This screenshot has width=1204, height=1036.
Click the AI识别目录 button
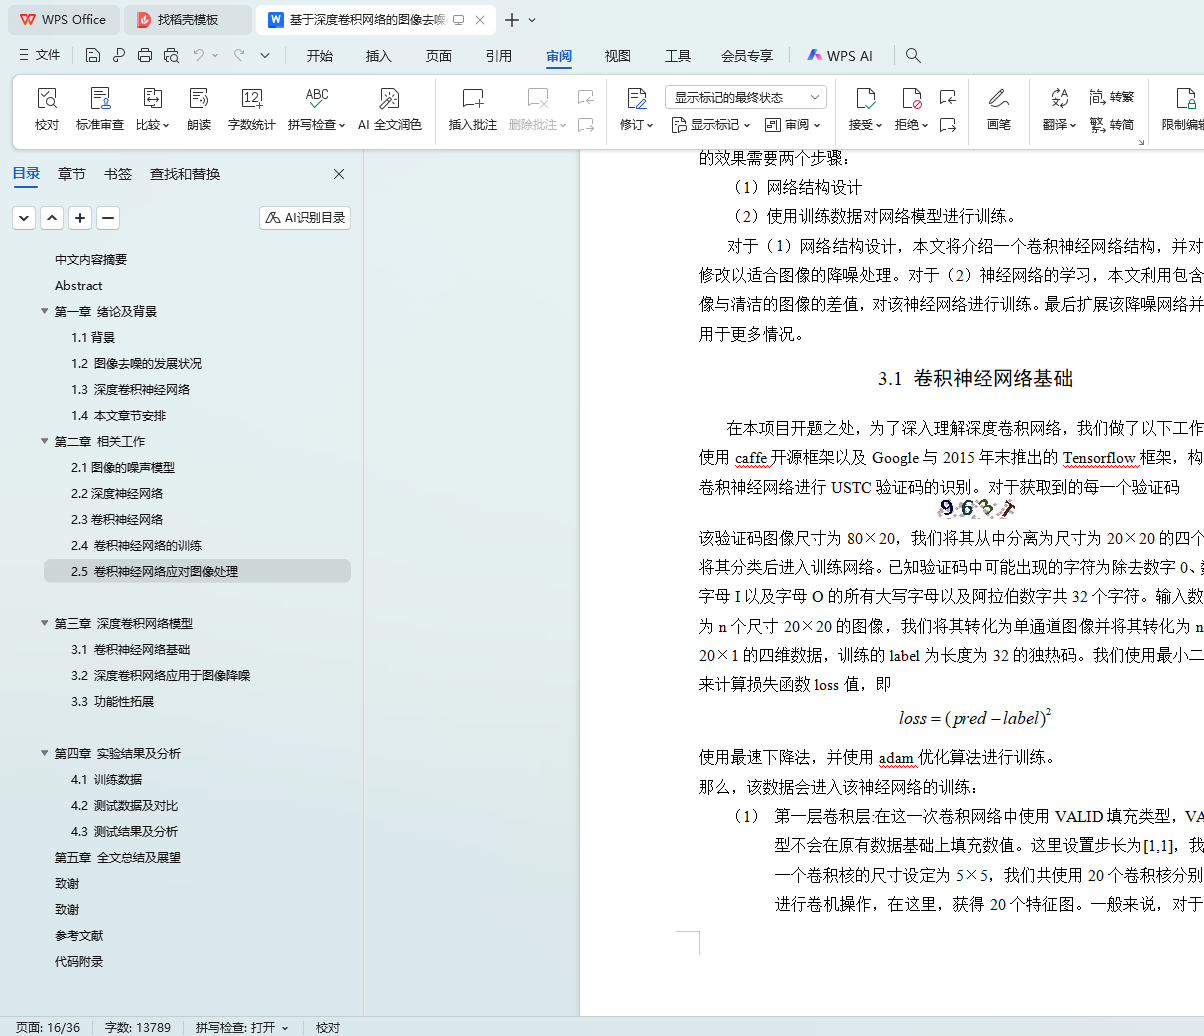[x=305, y=218]
